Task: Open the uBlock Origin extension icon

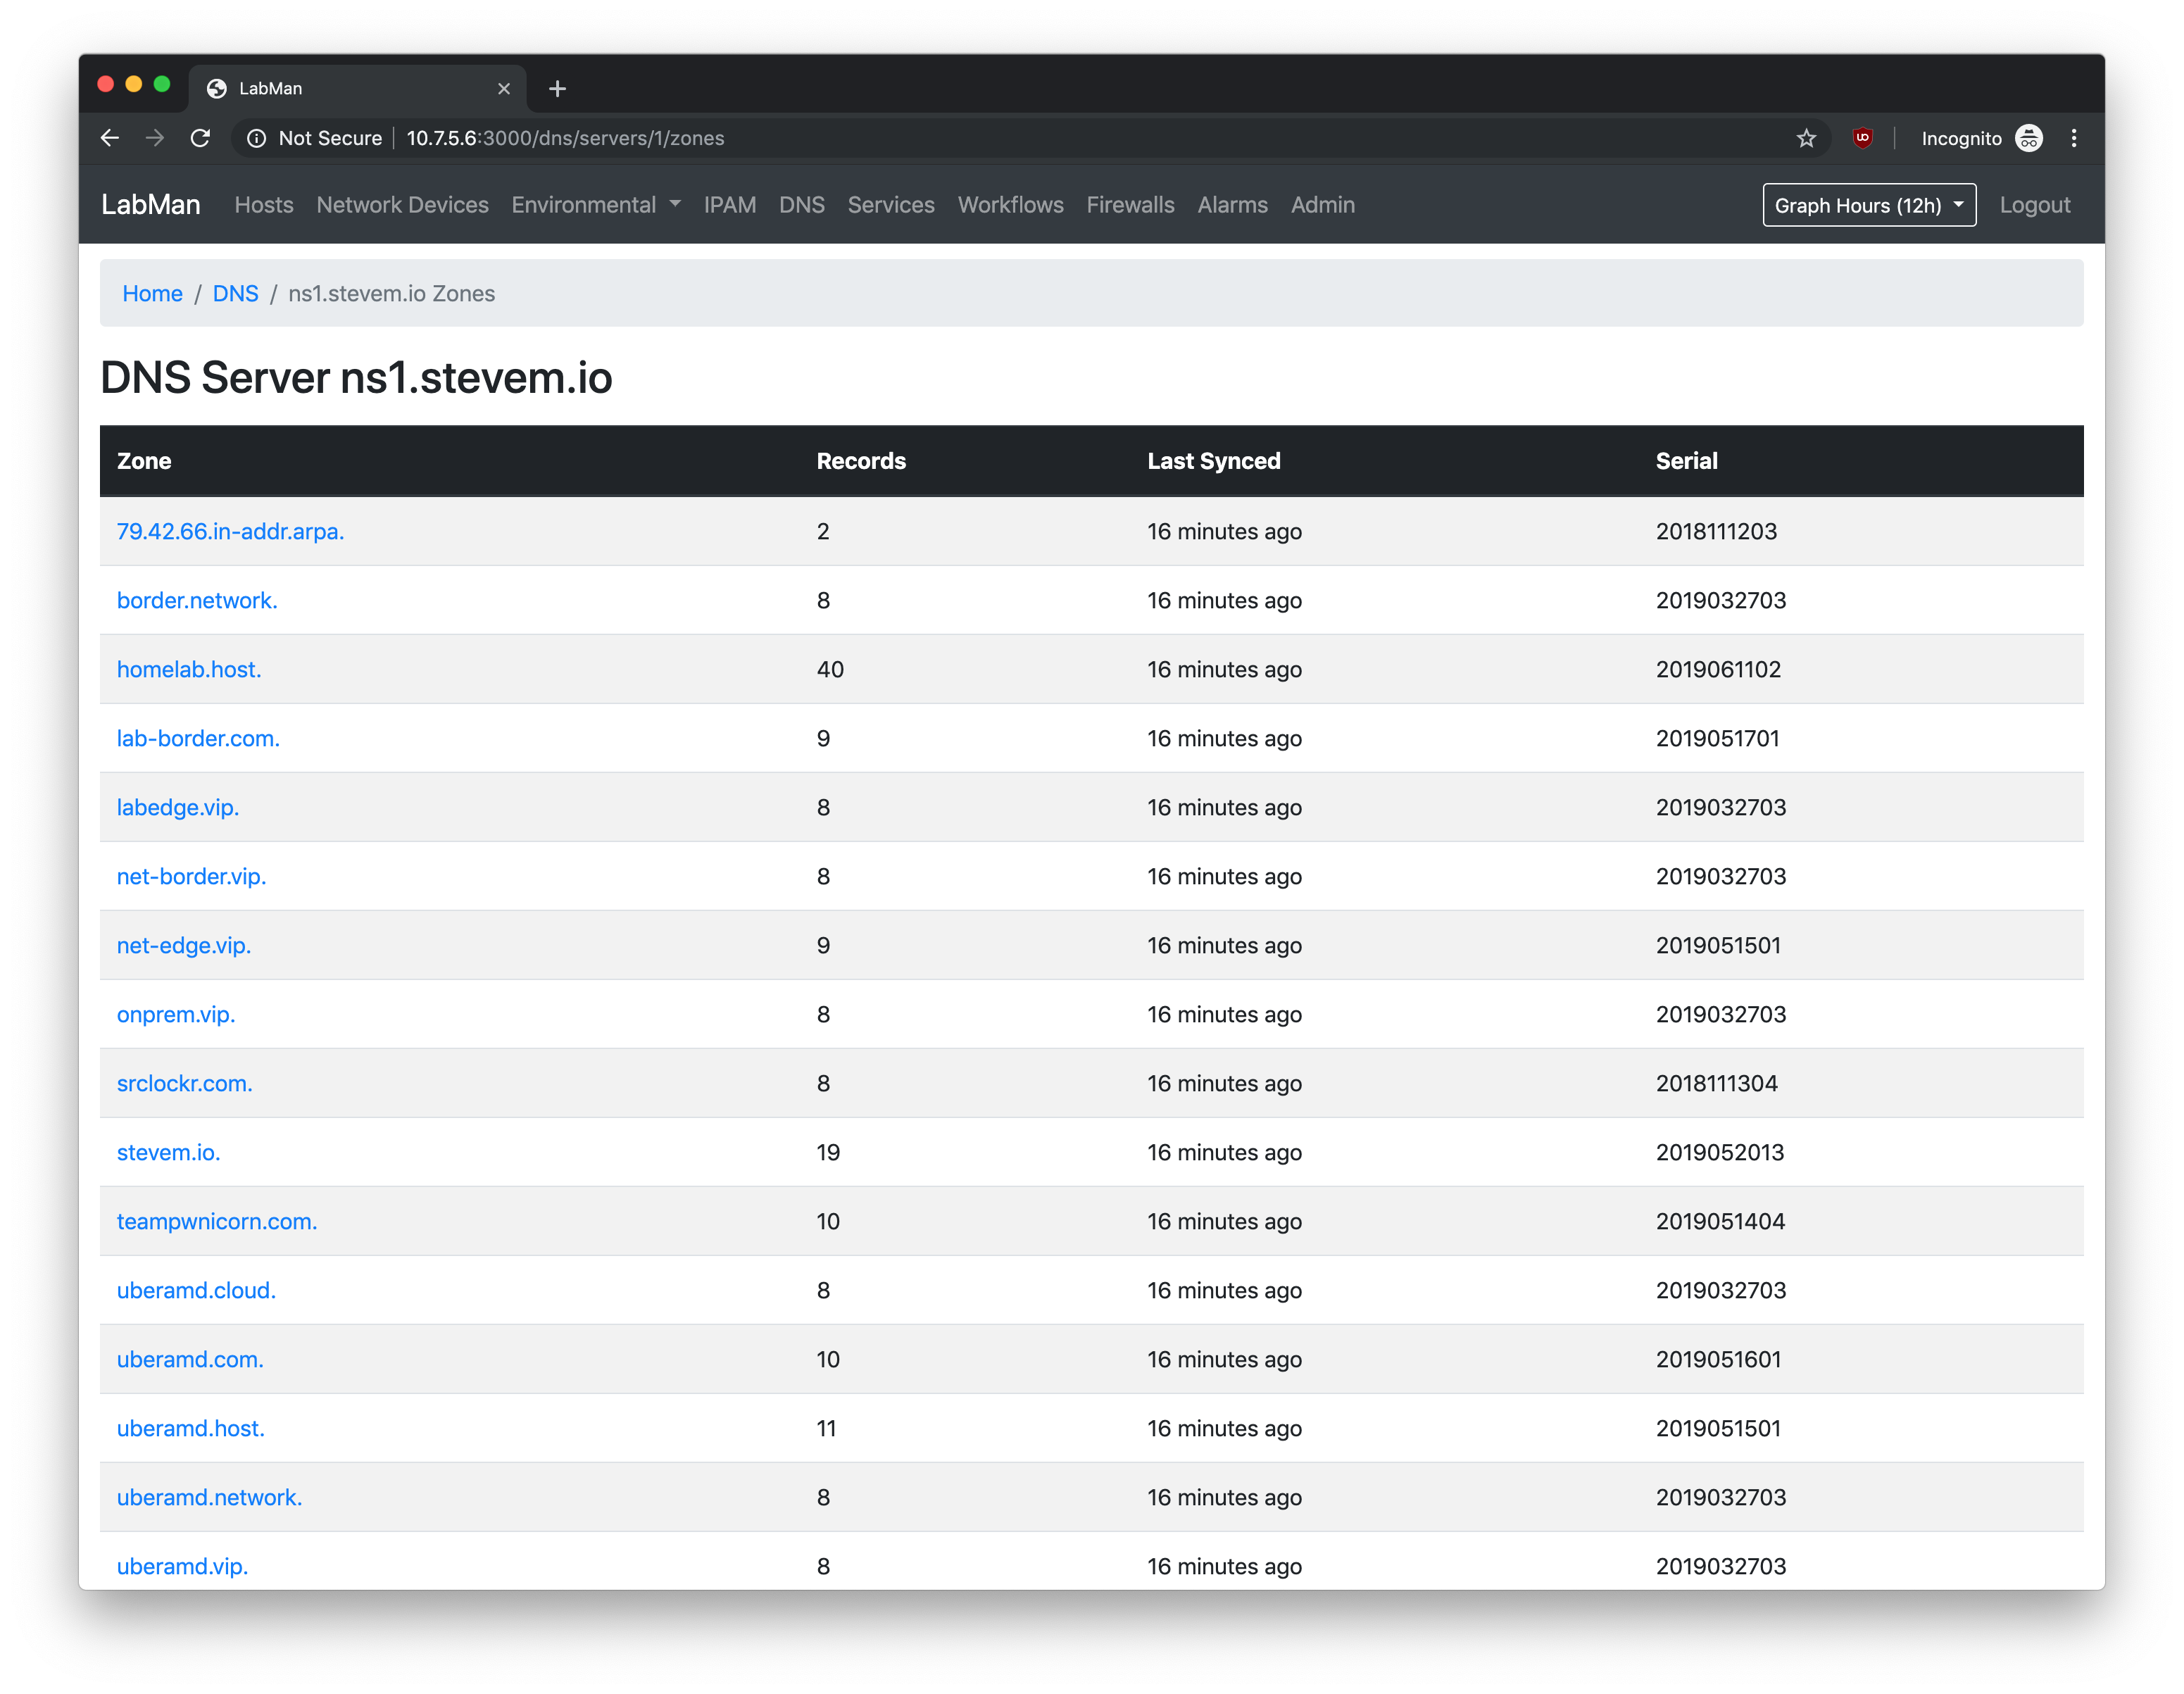Action: [x=1862, y=138]
